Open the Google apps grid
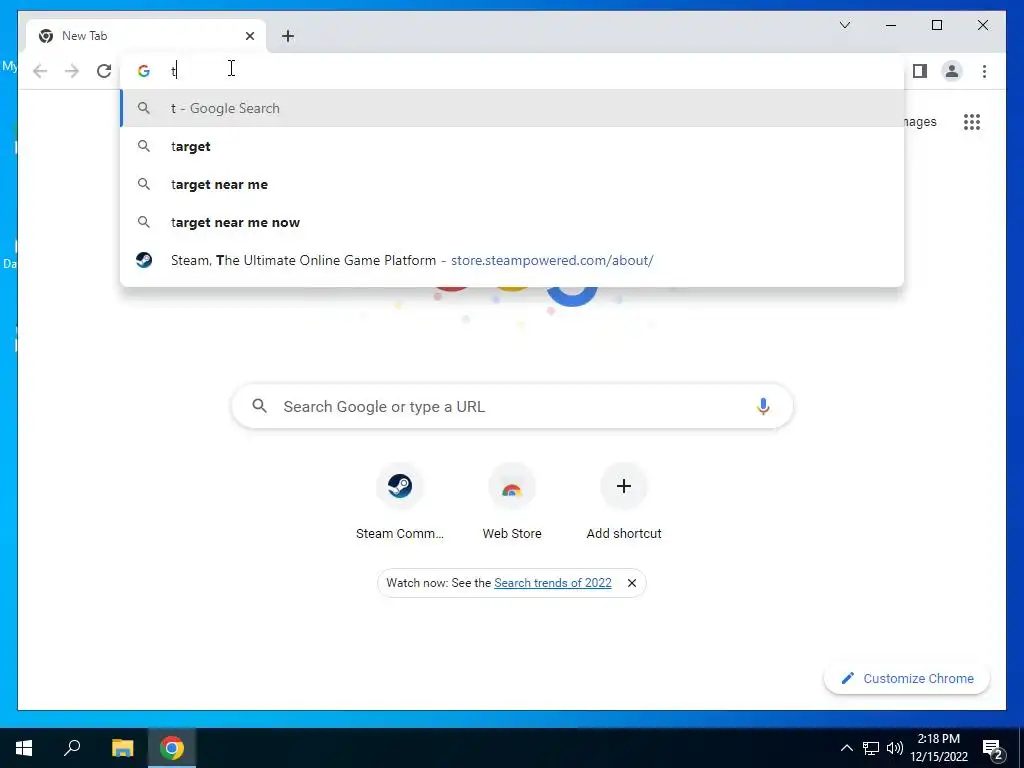 [972, 122]
